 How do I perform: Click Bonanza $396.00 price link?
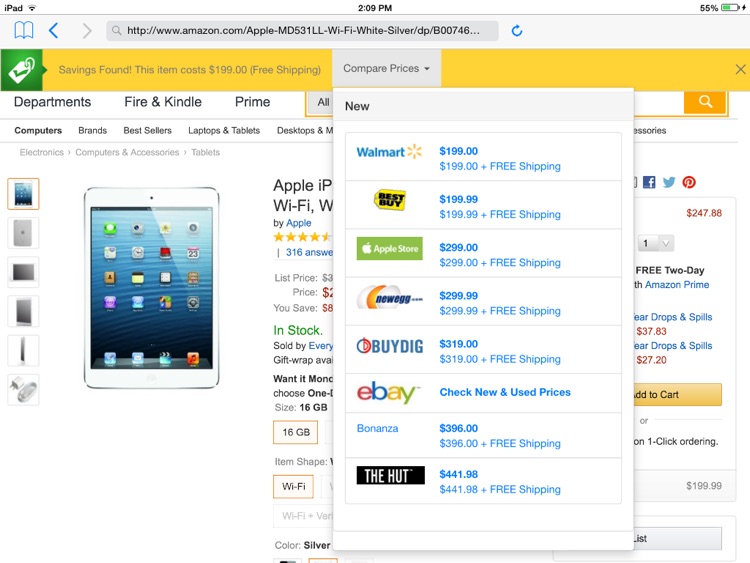(458, 429)
